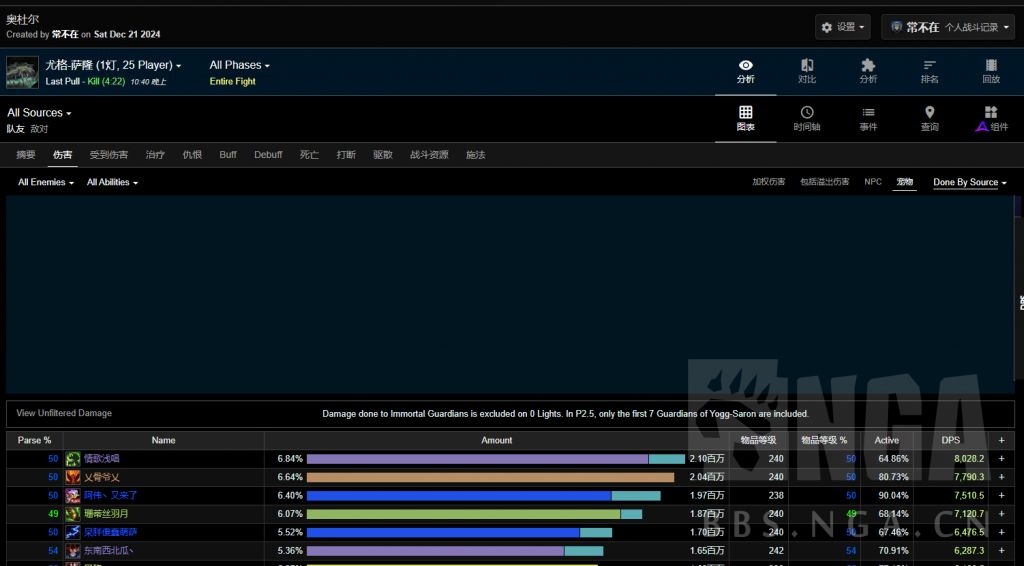Viewport: 1024px width, 566px height.
Task: Click the plus icon in table header
Action: 1001,441
